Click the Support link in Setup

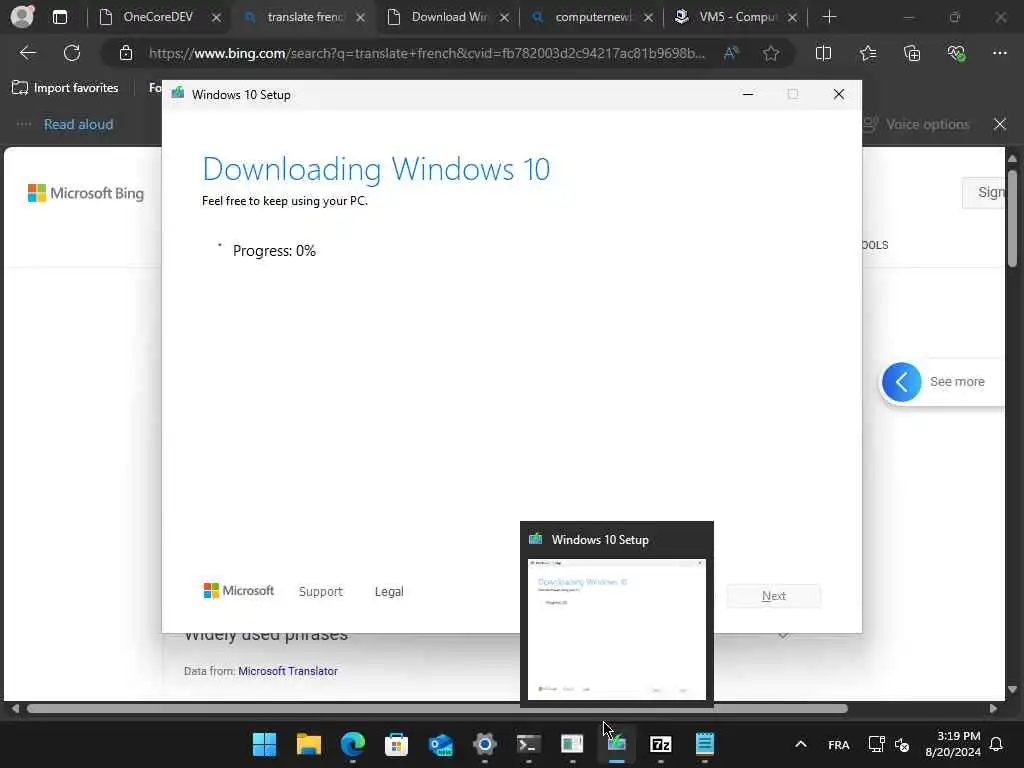pyautogui.click(x=321, y=592)
